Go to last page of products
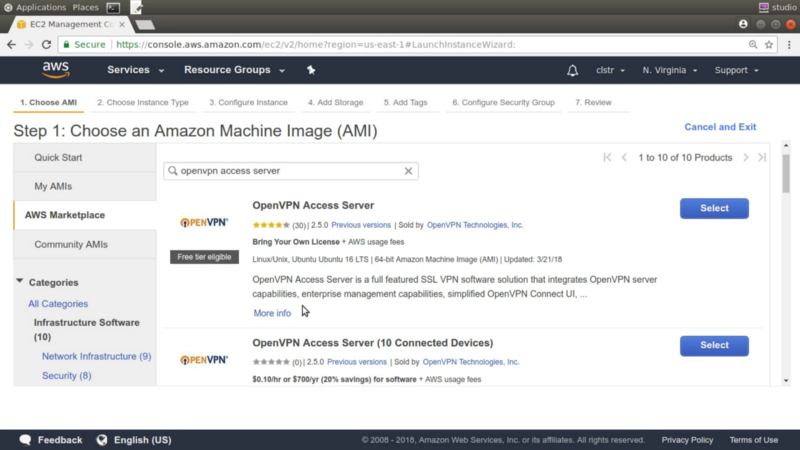This screenshot has height=450, width=800. (762, 157)
